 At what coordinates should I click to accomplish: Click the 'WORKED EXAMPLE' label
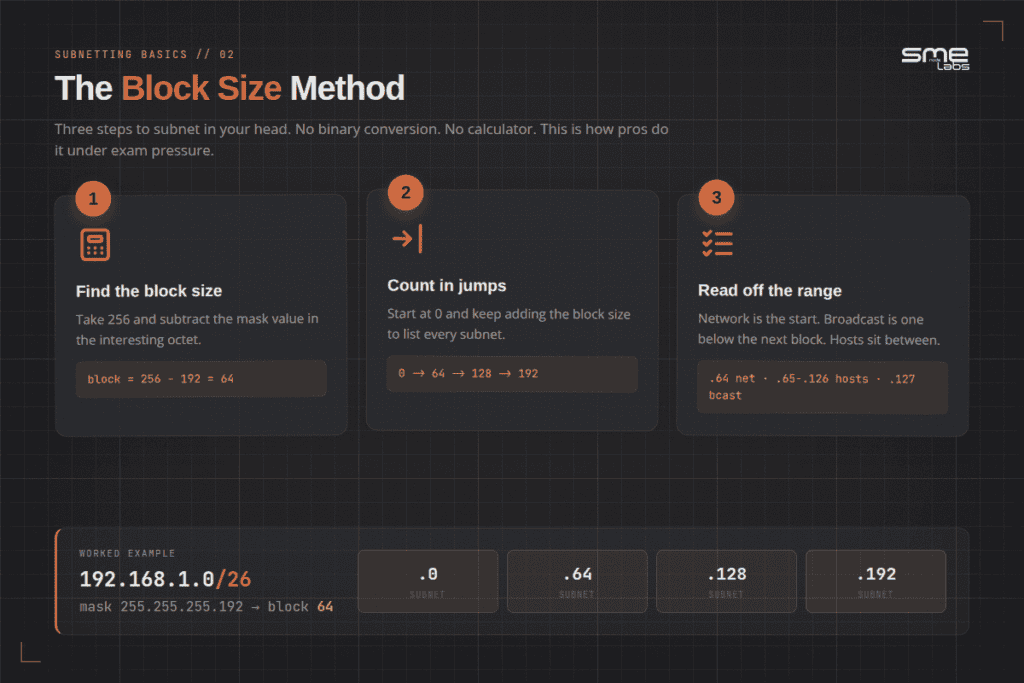pyautogui.click(x=127, y=553)
